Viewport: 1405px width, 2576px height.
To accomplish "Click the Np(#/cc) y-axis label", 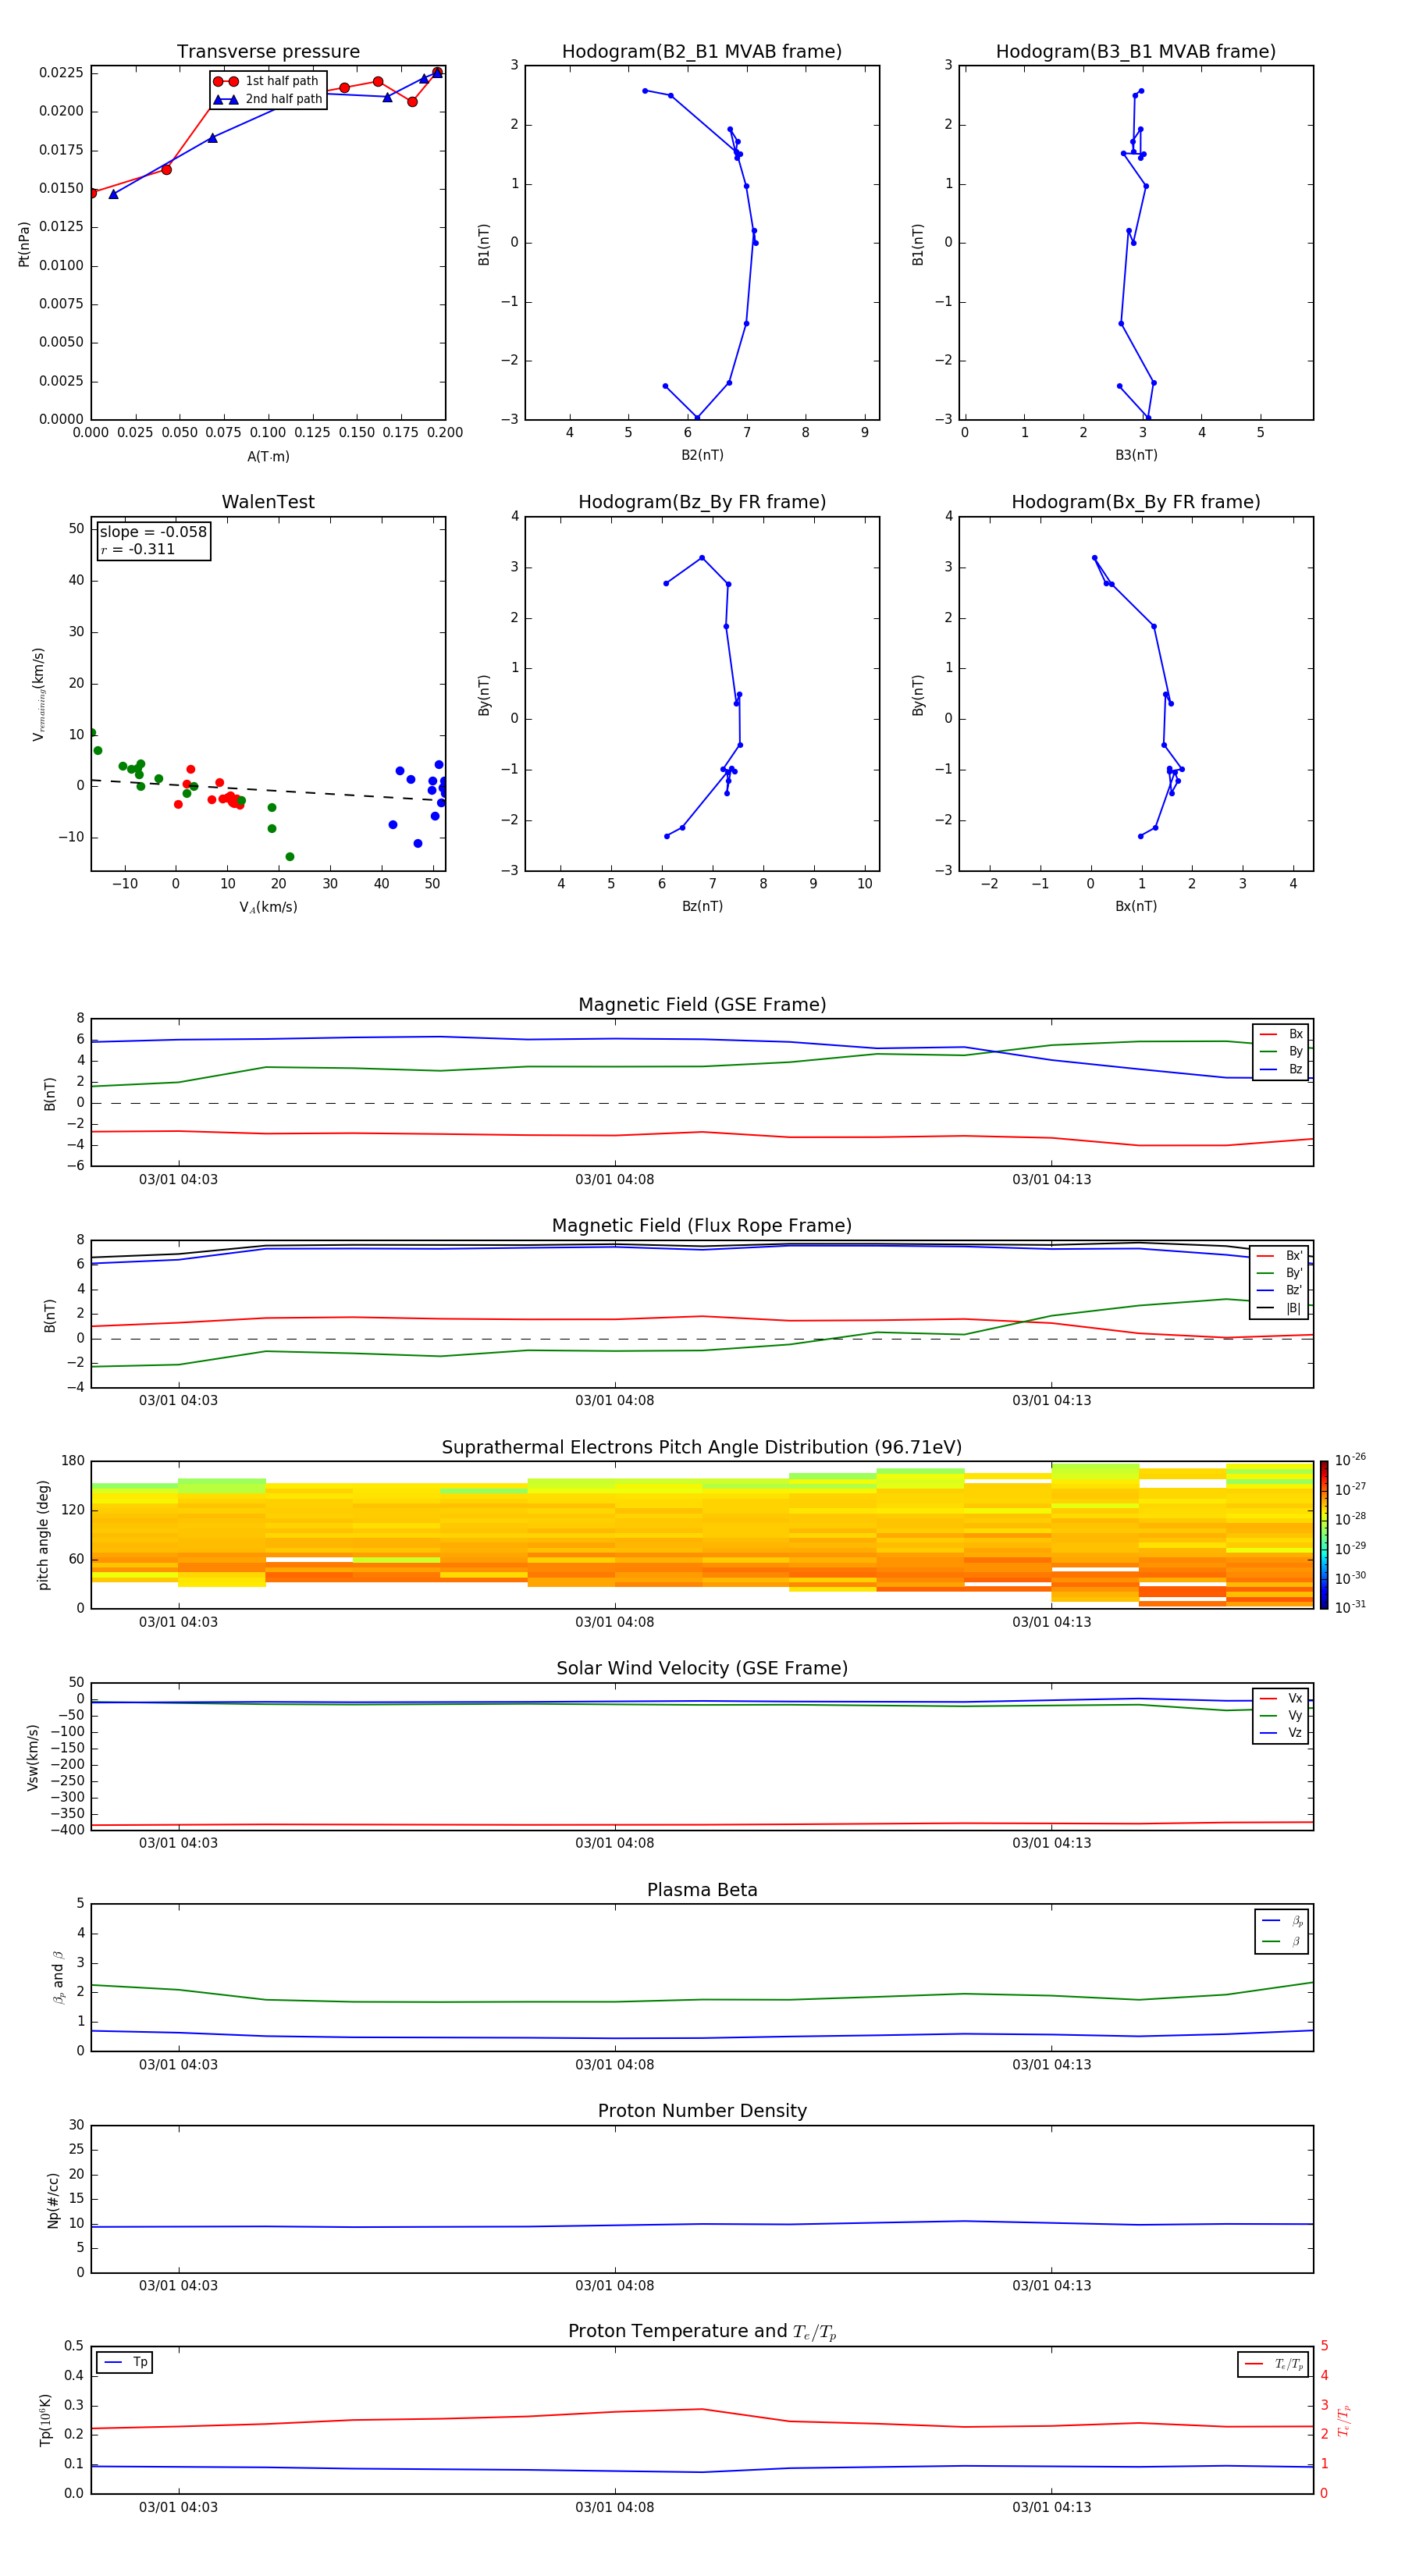I will click(53, 2200).
